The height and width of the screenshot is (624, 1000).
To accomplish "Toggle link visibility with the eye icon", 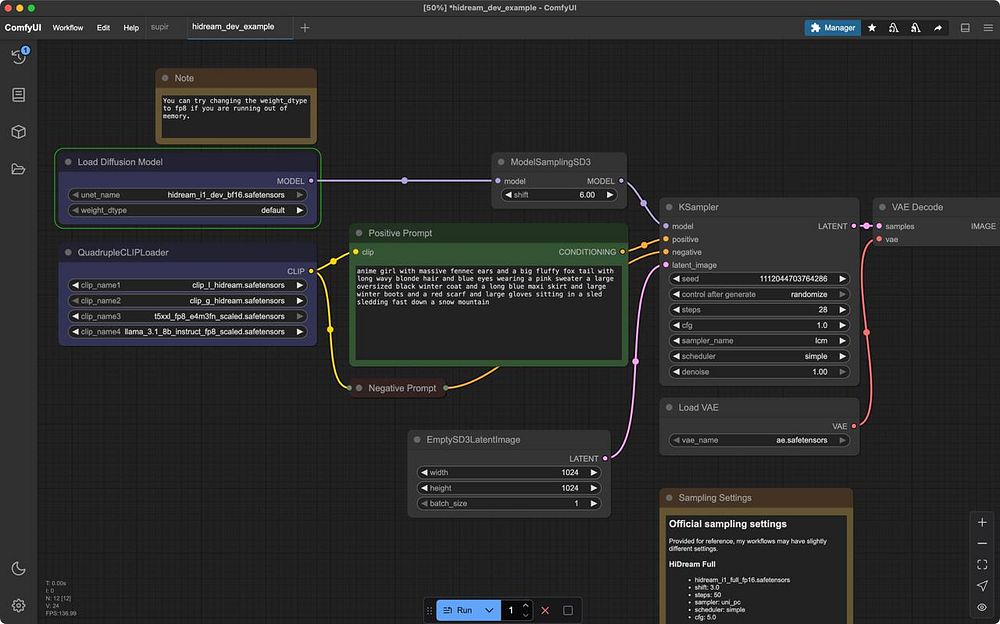I will [982, 606].
